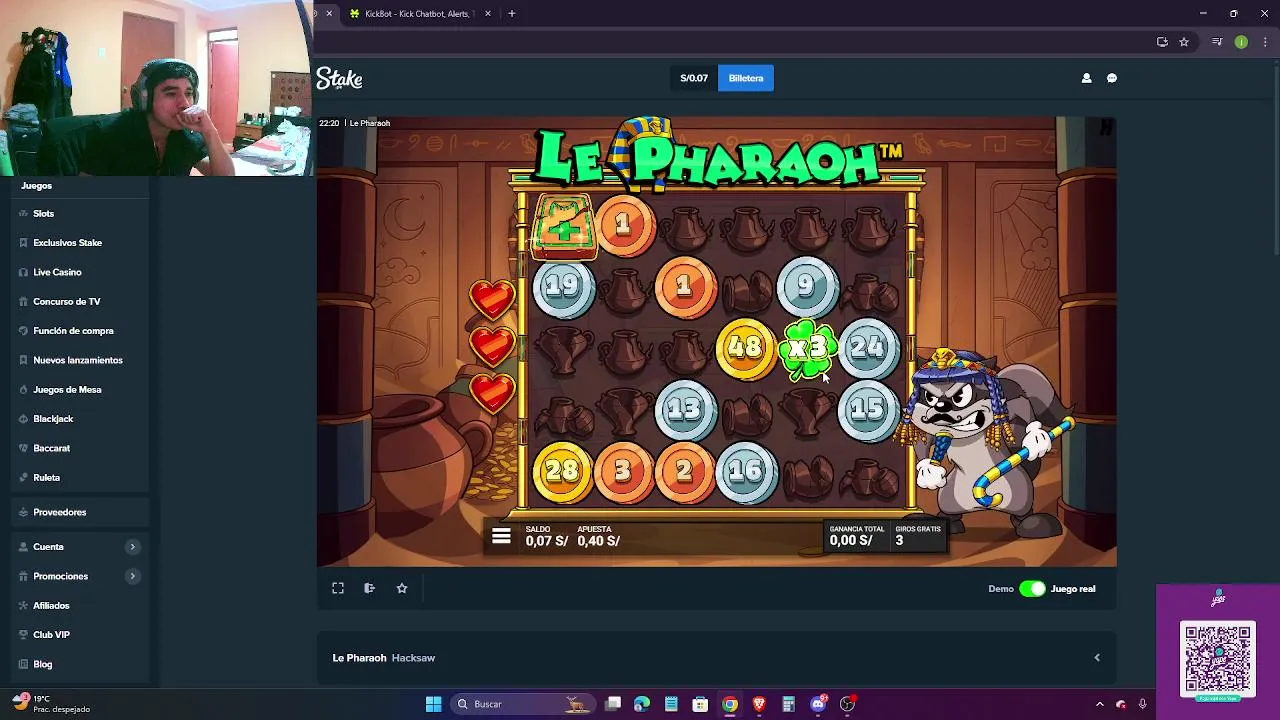
Task: Click the Billetera button
Action: [745, 78]
